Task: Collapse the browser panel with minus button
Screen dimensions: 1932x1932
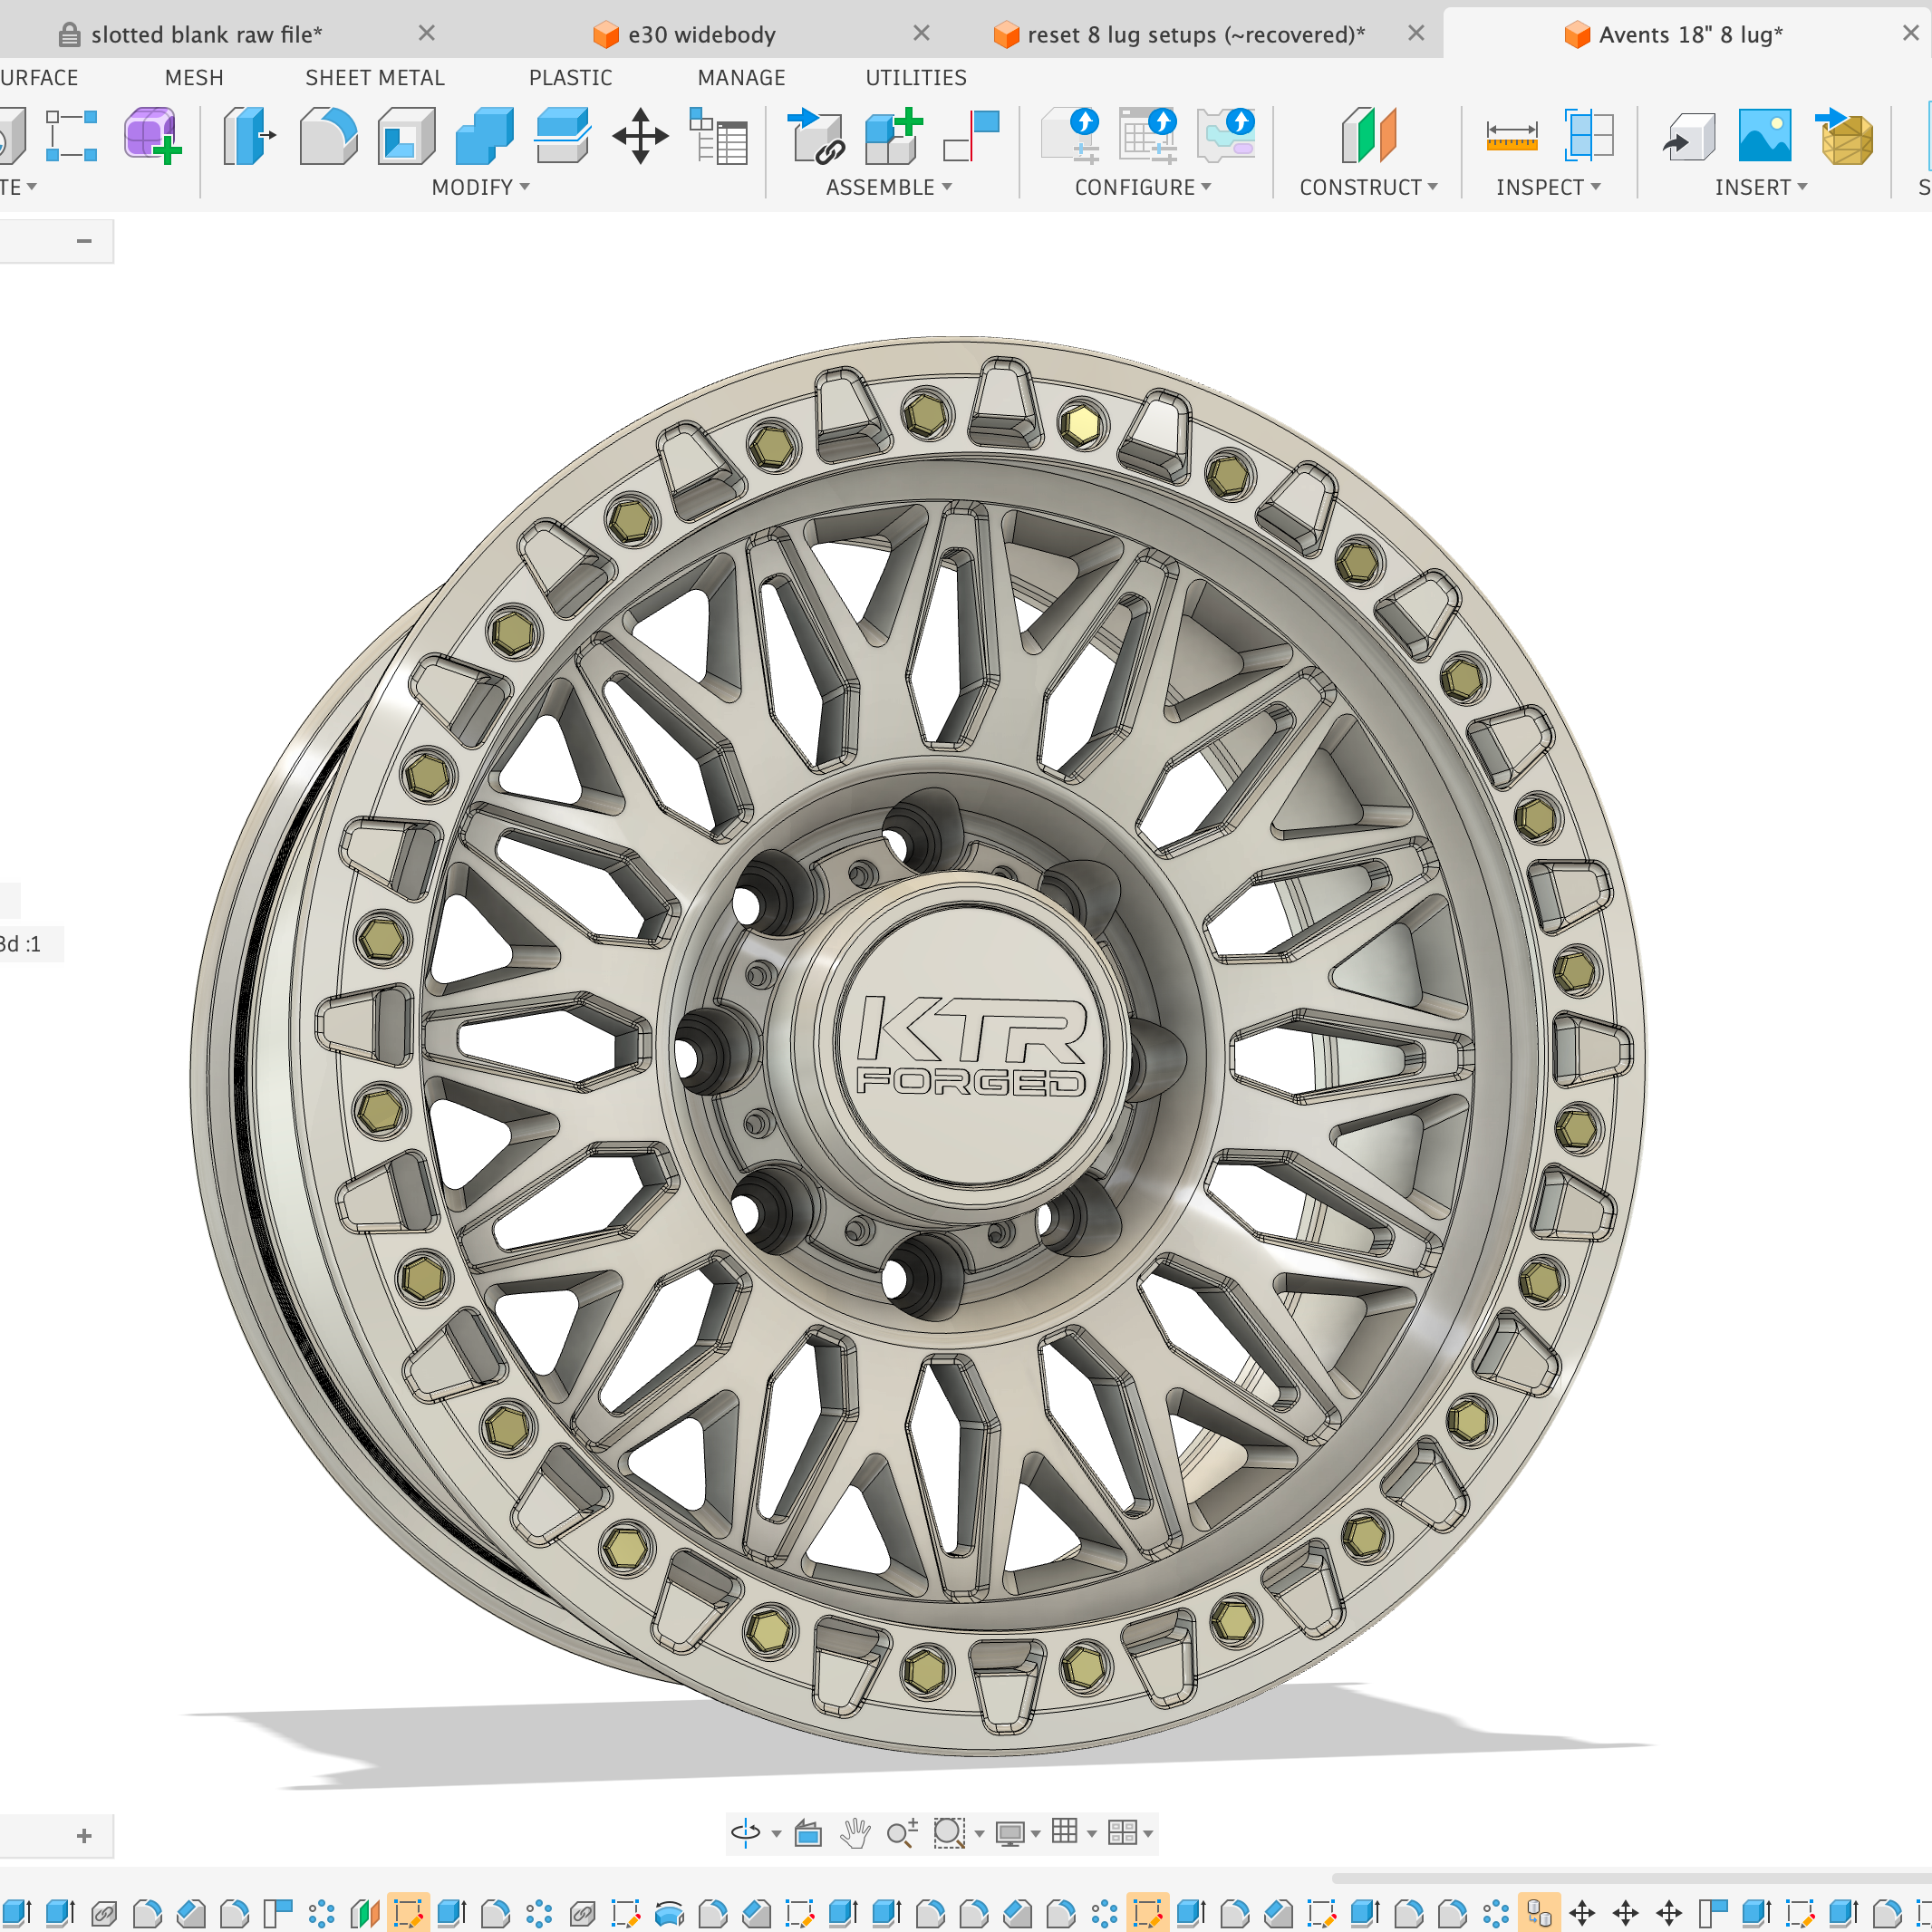Action: click(x=84, y=240)
